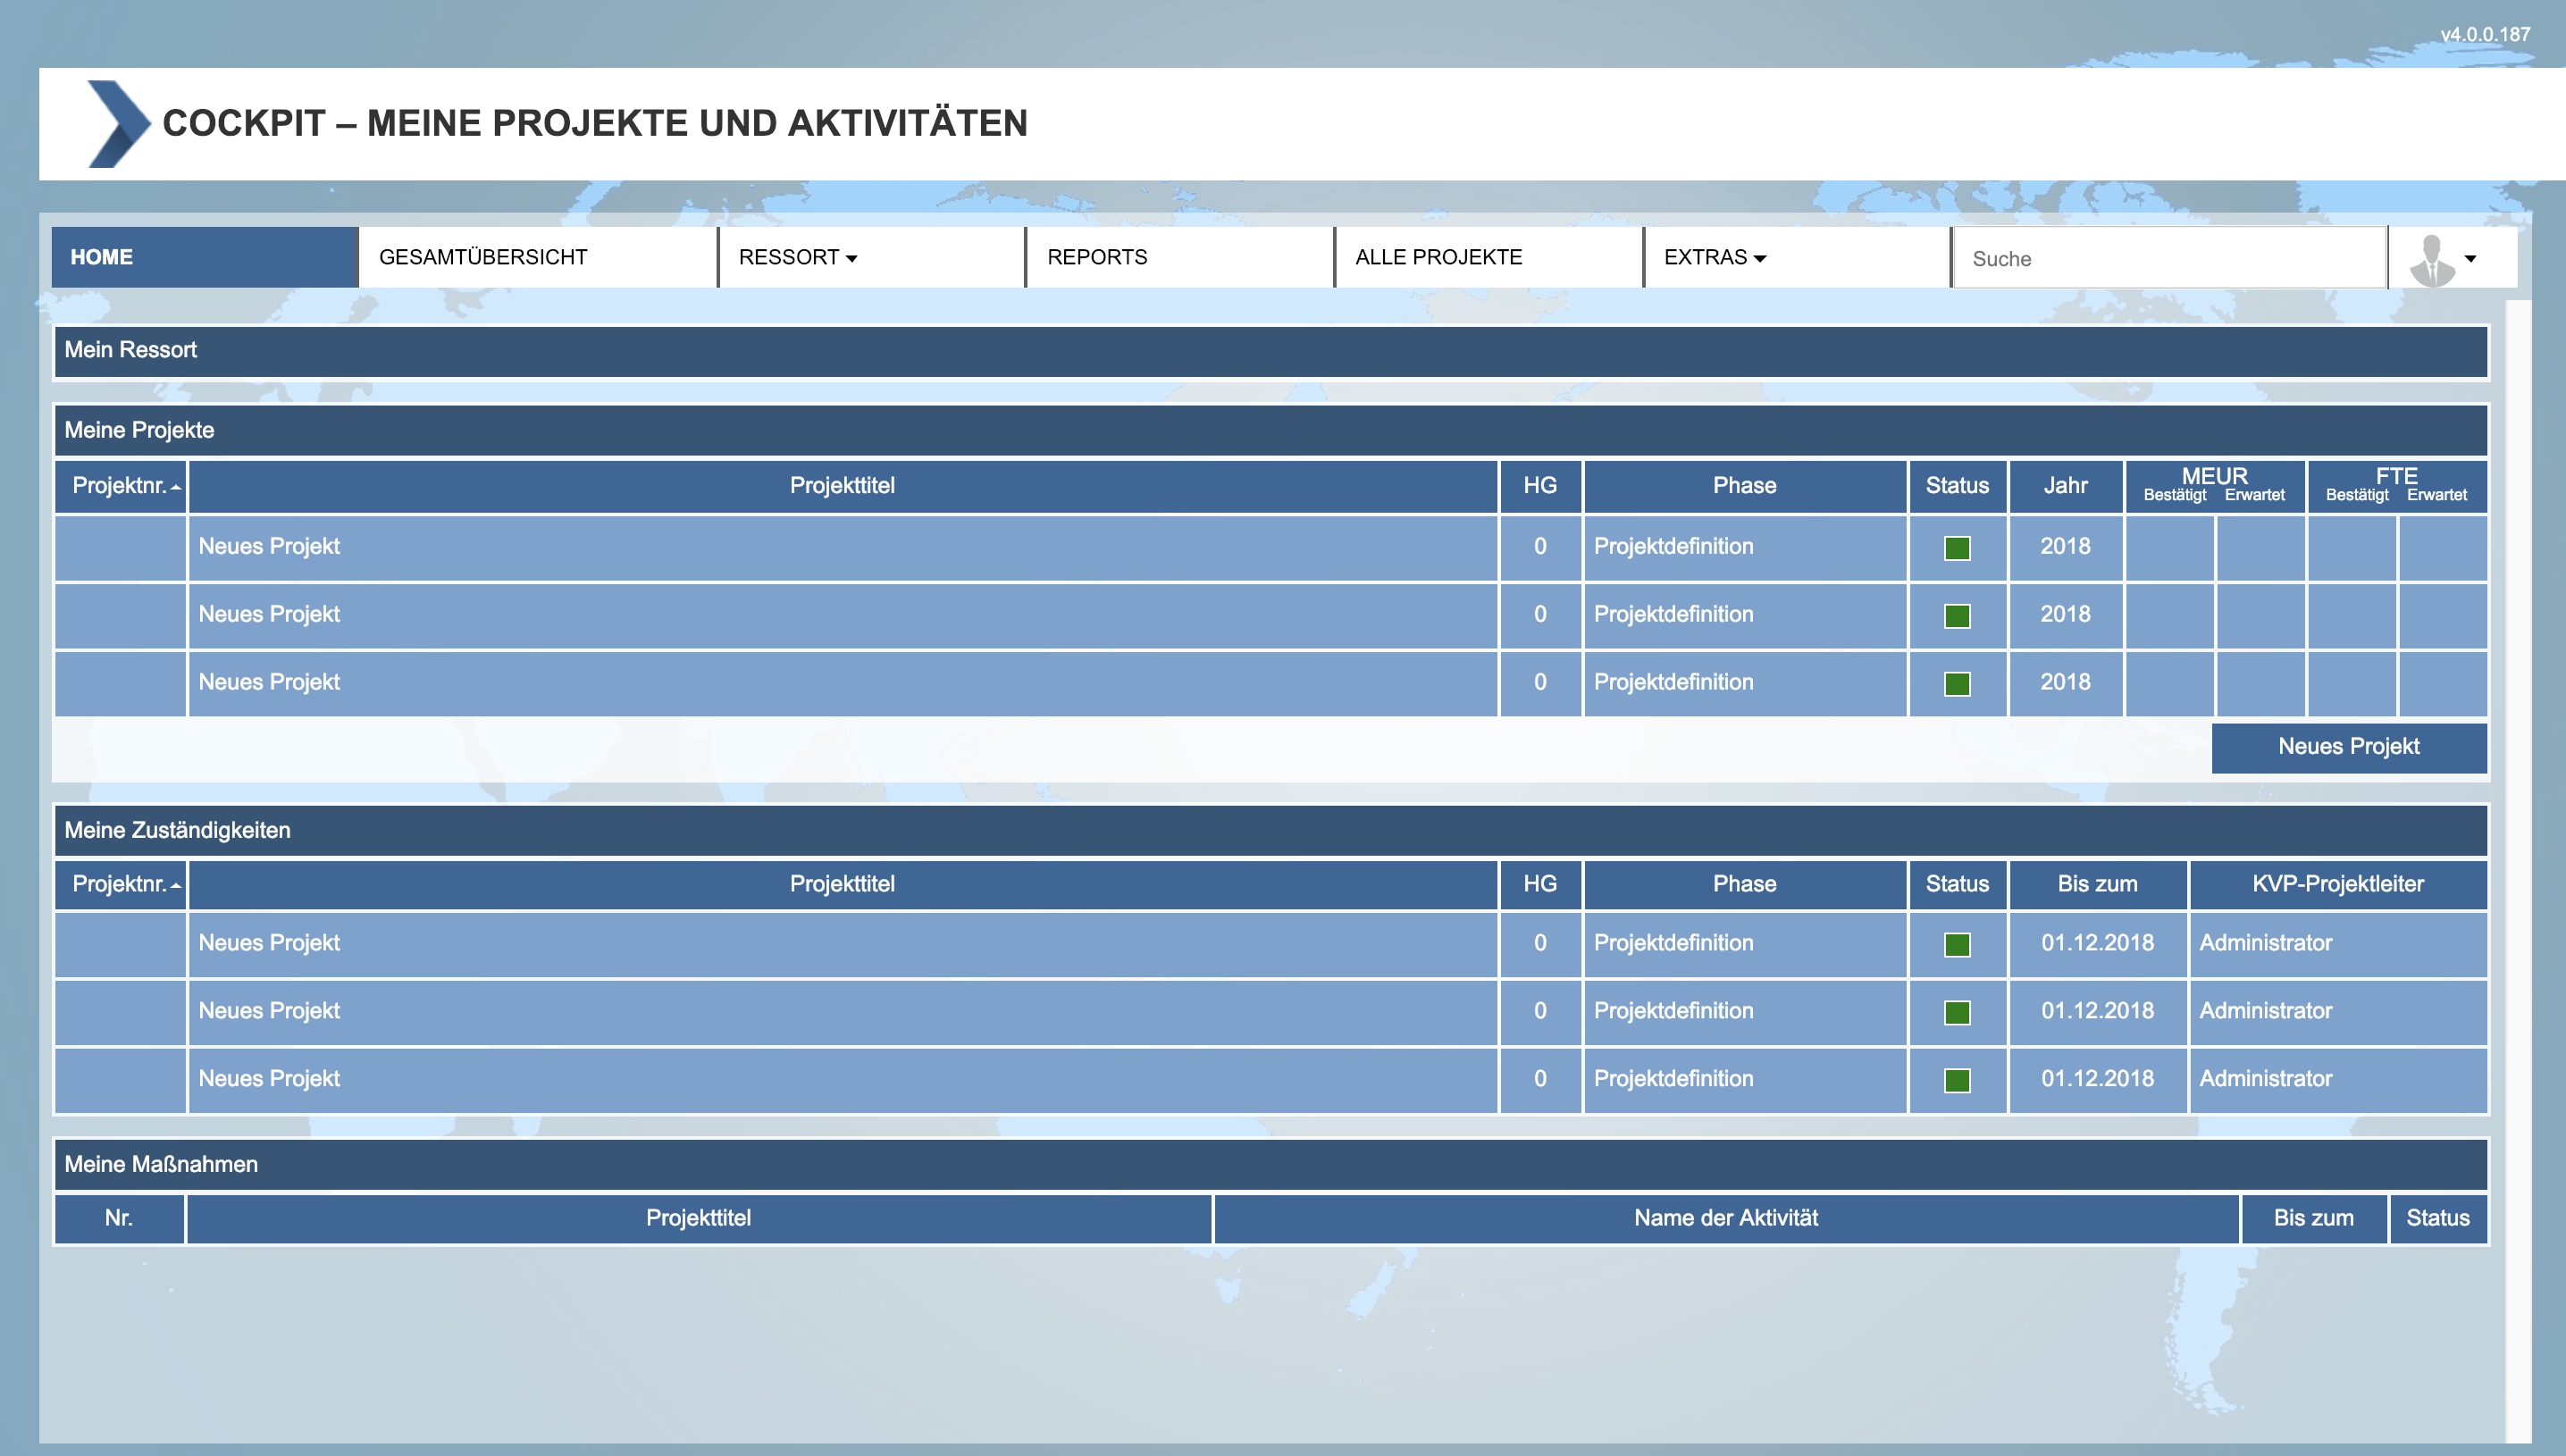Expand the Extras dropdown menu

point(1714,258)
